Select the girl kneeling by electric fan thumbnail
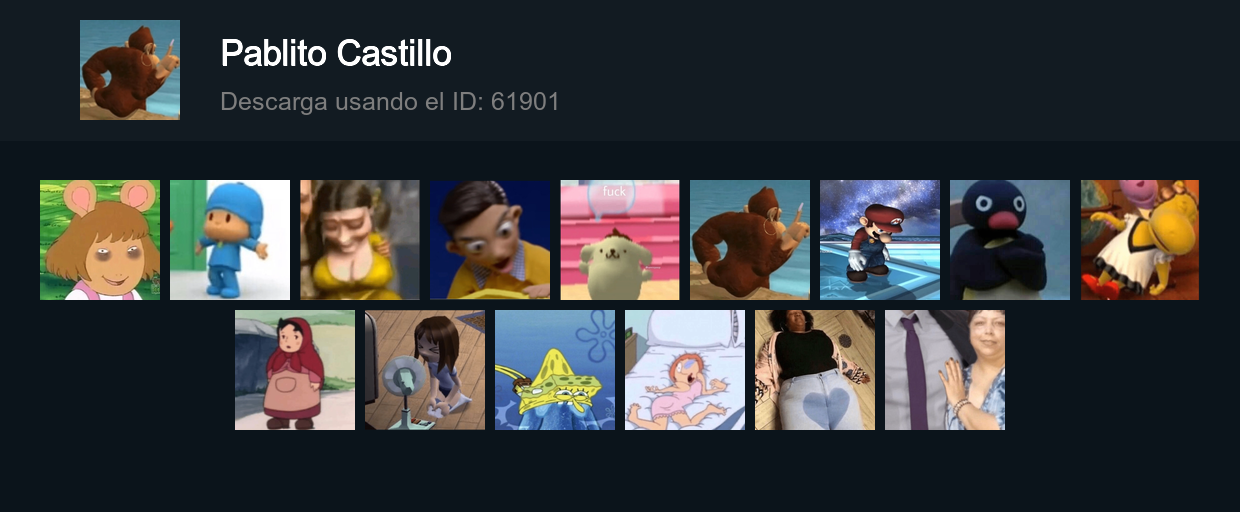The width and height of the screenshot is (1240, 512). [x=425, y=370]
